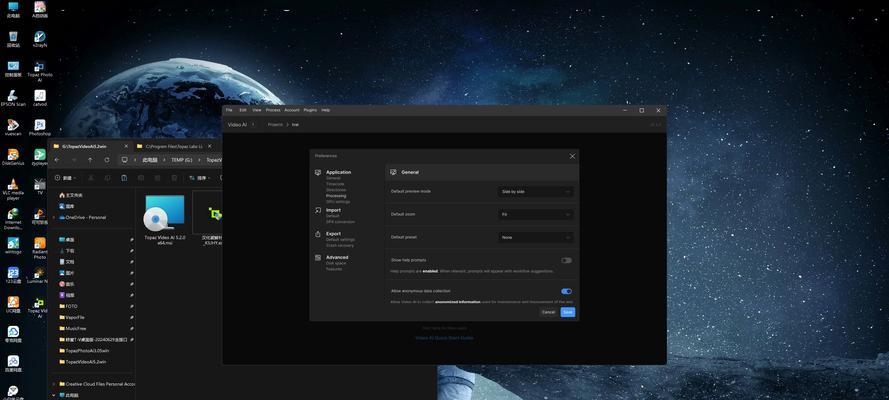This screenshot has width=889, height=400.
Task: Click TEMP (G:) in Explorer address bar
Action: (x=181, y=160)
